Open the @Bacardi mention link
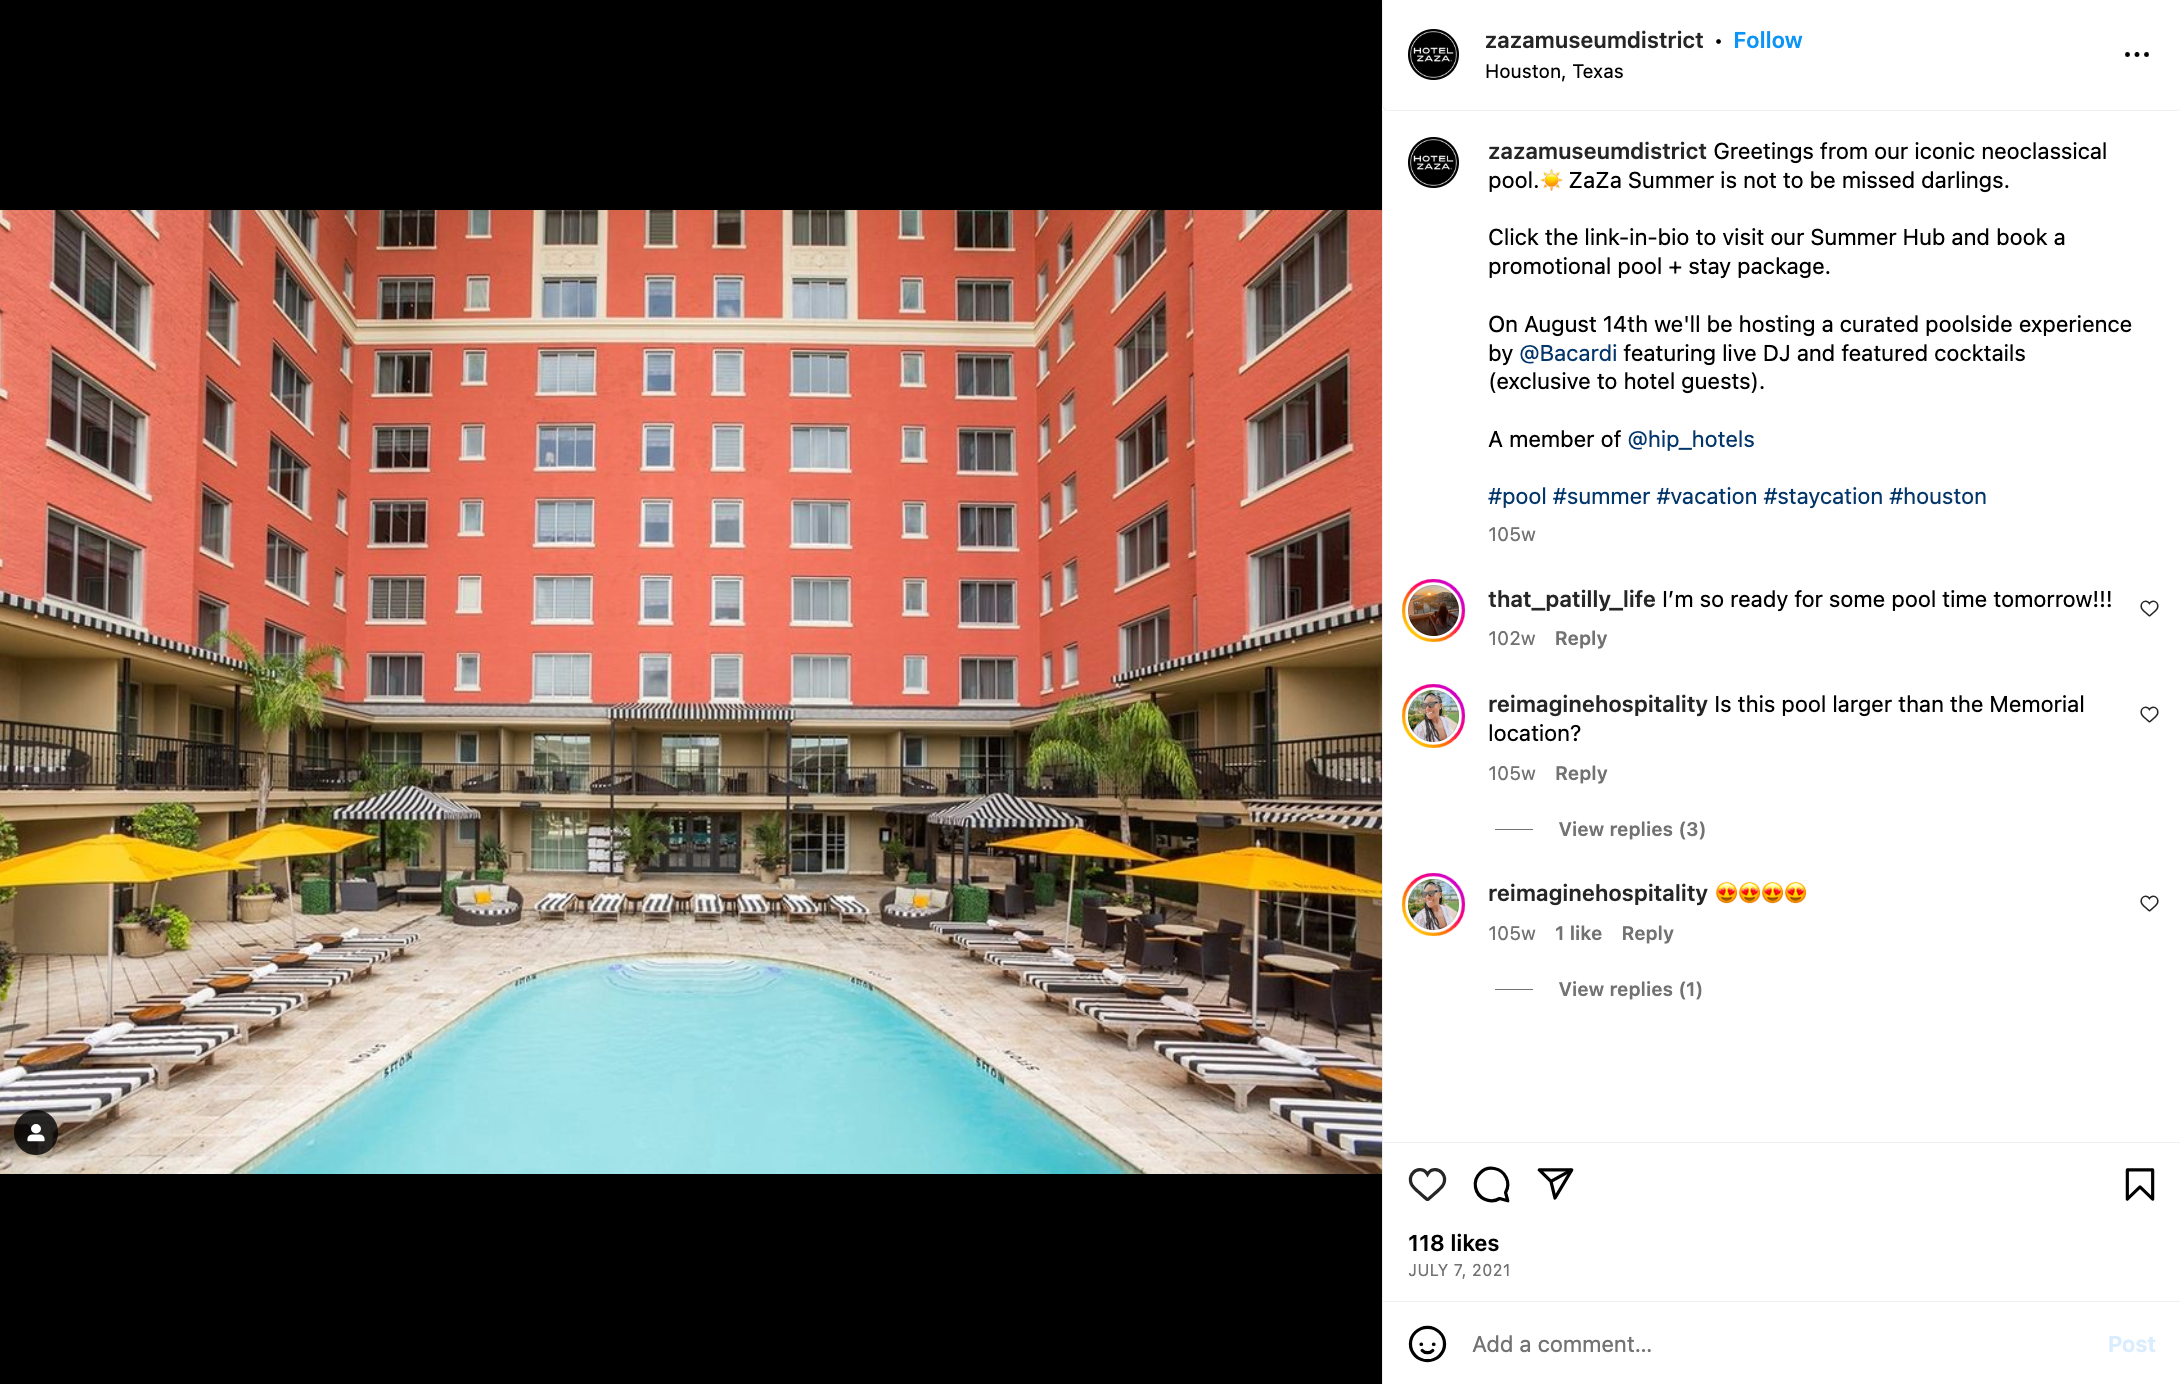Screen dimensions: 2180x1384 1568,353
